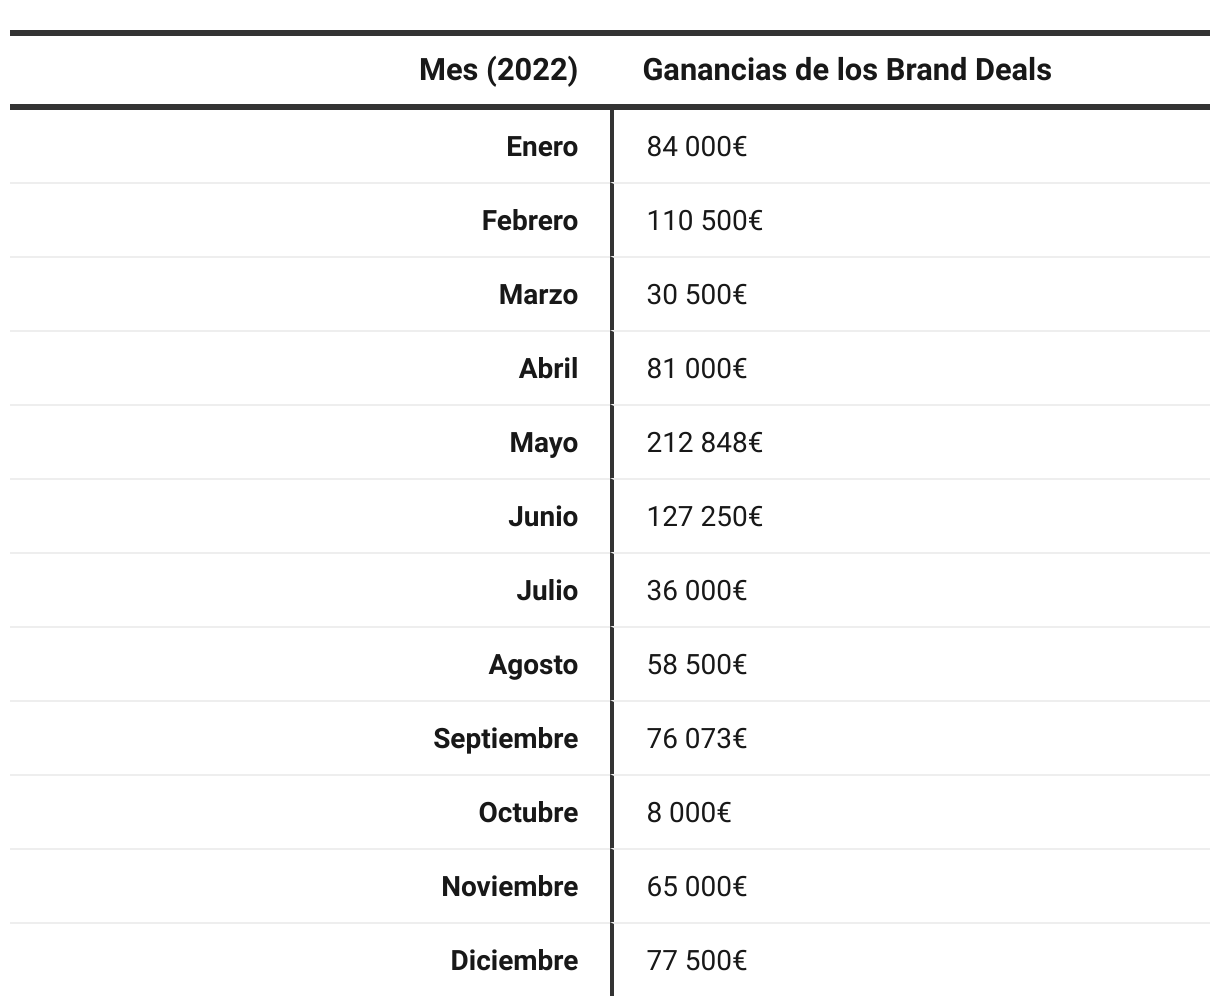Screen dimensions: 1220x1006
Task: Select the Junio row label
Action: 542,517
